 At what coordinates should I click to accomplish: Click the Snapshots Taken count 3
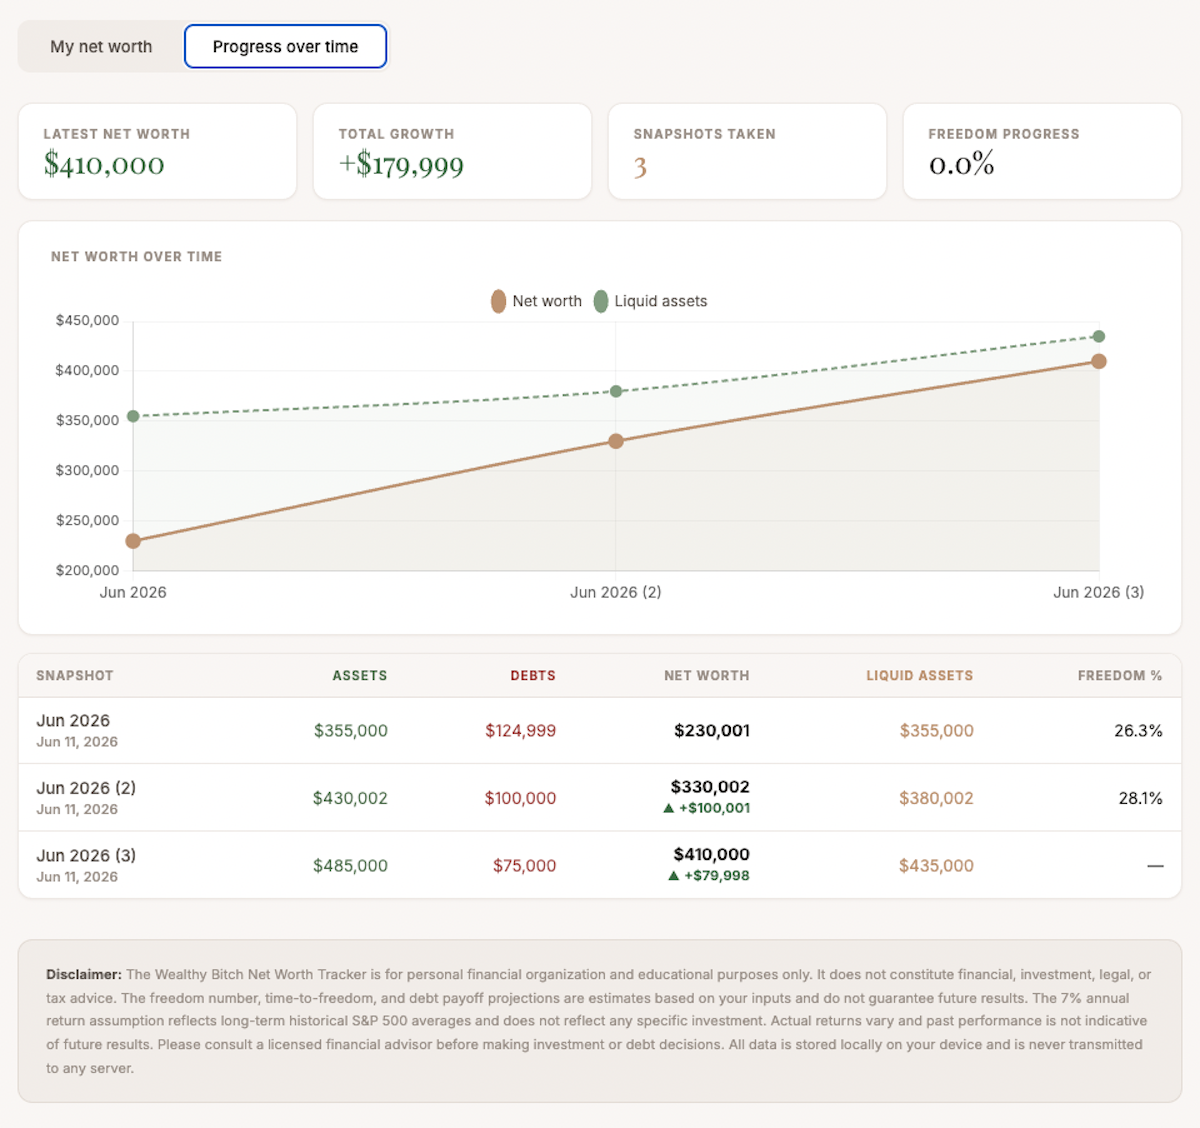coord(640,166)
